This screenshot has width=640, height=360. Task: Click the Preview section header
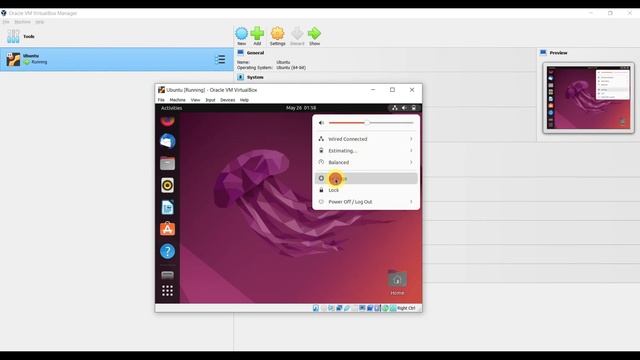point(558,53)
